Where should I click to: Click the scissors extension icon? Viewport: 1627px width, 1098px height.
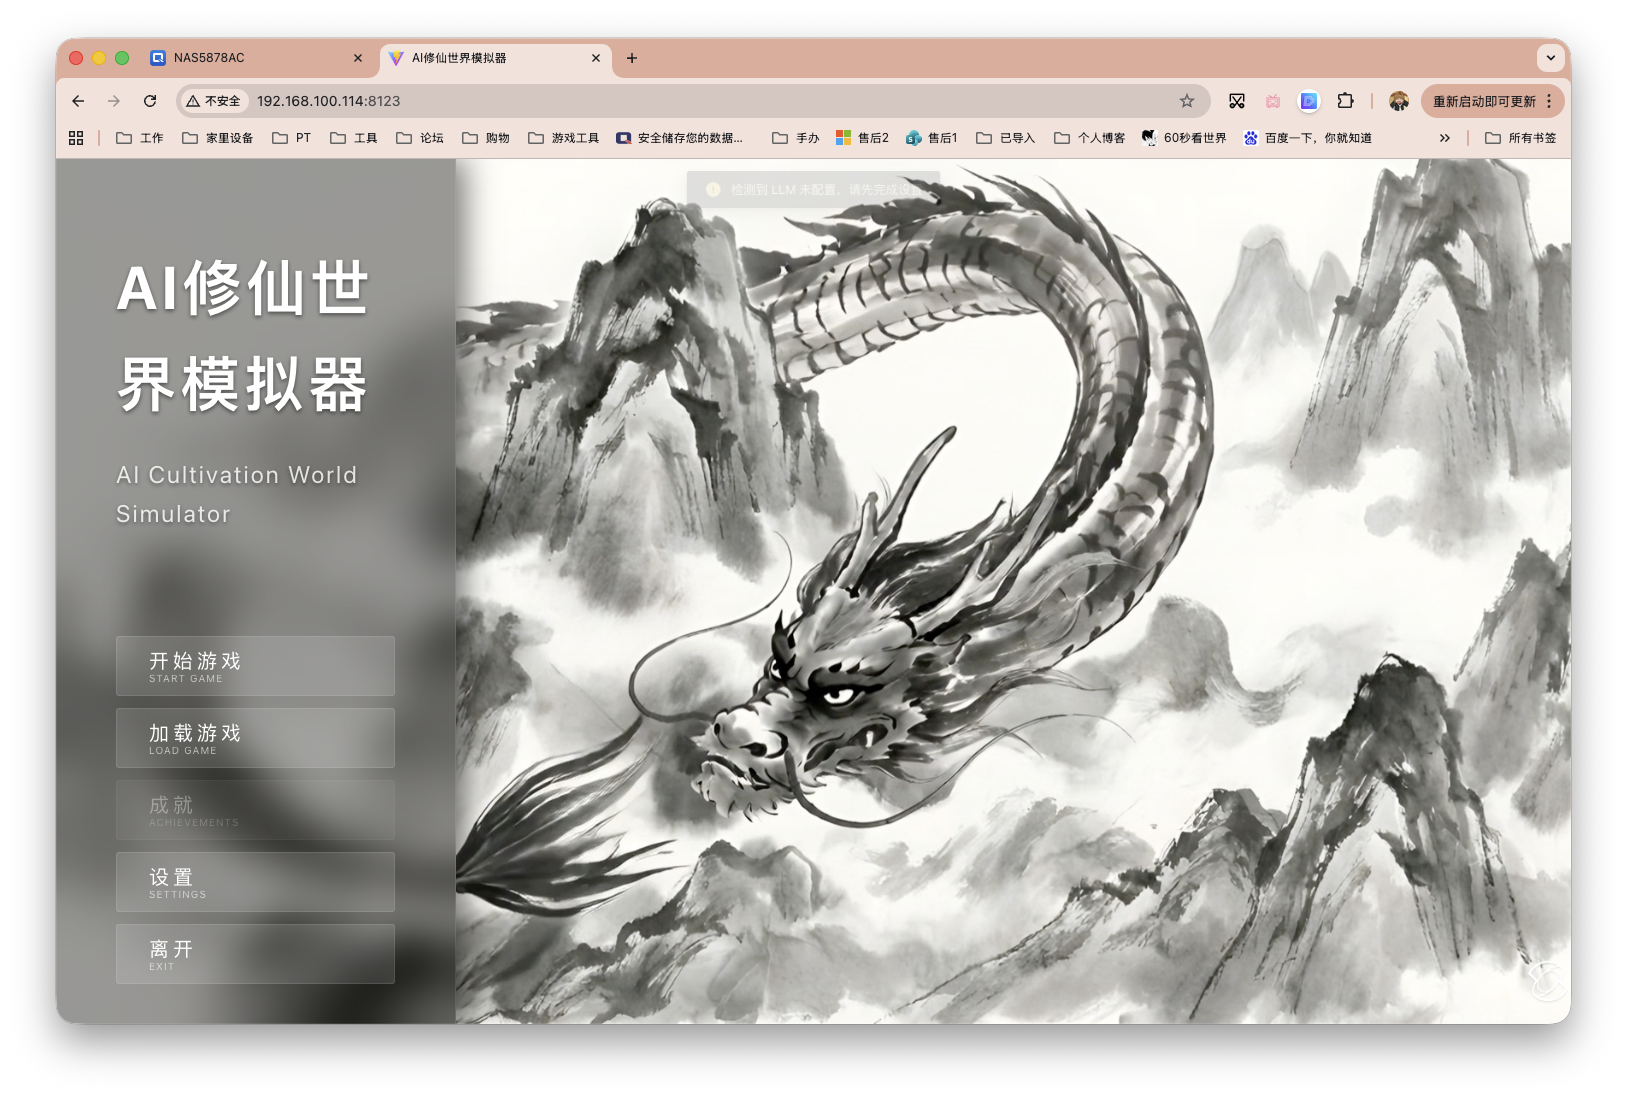(1237, 101)
